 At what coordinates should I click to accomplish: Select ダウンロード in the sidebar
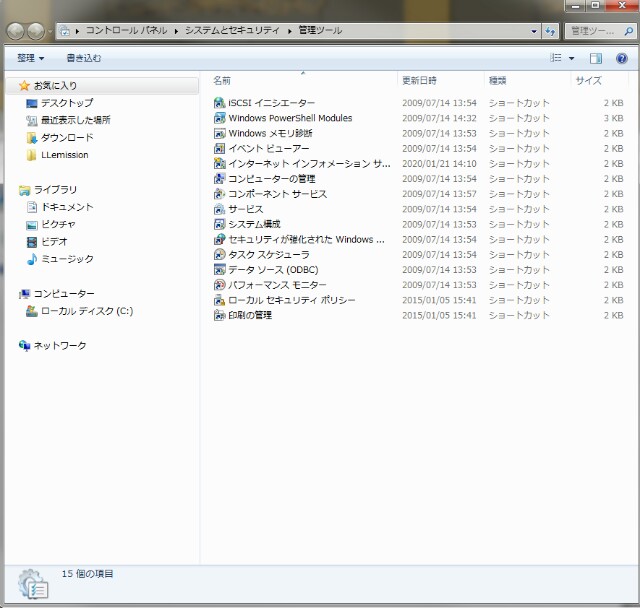click(x=67, y=138)
